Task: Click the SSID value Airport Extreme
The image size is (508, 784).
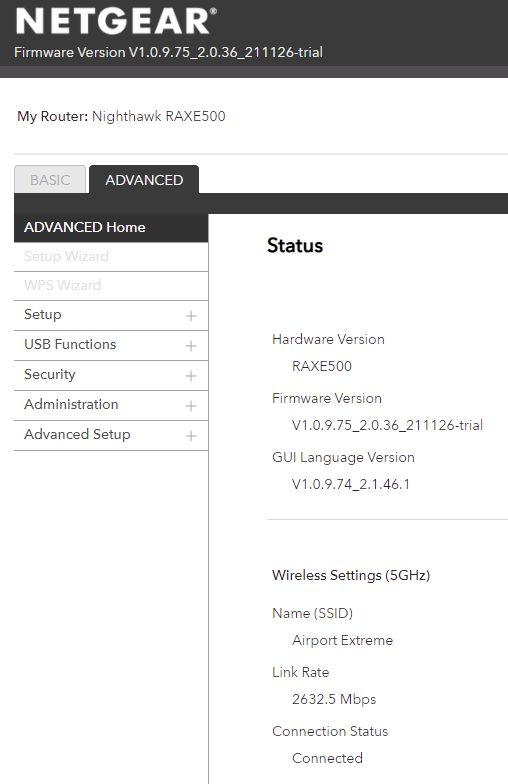Action: click(342, 640)
